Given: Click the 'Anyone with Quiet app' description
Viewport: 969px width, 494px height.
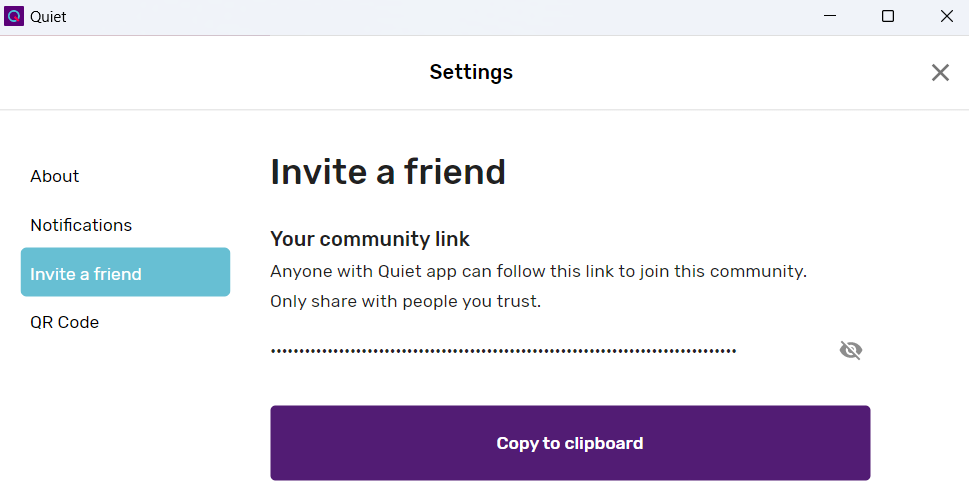Looking at the screenshot, I should [x=538, y=271].
